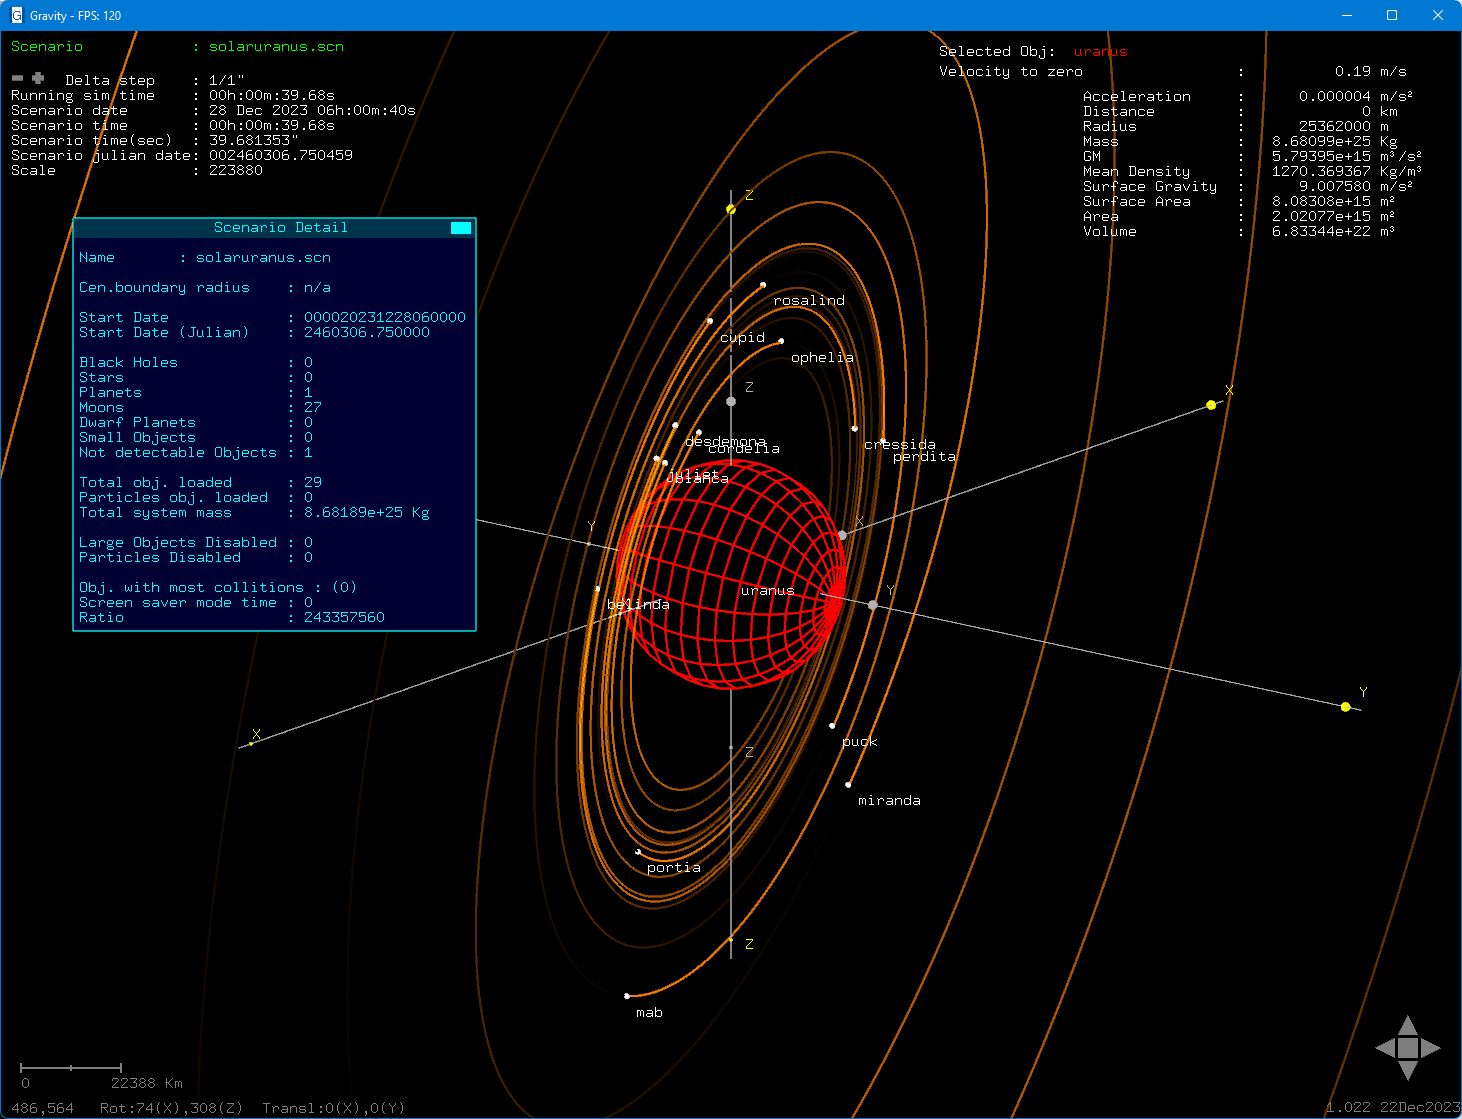Select the rosalind moon dot
The width and height of the screenshot is (1462, 1119).
(x=763, y=285)
